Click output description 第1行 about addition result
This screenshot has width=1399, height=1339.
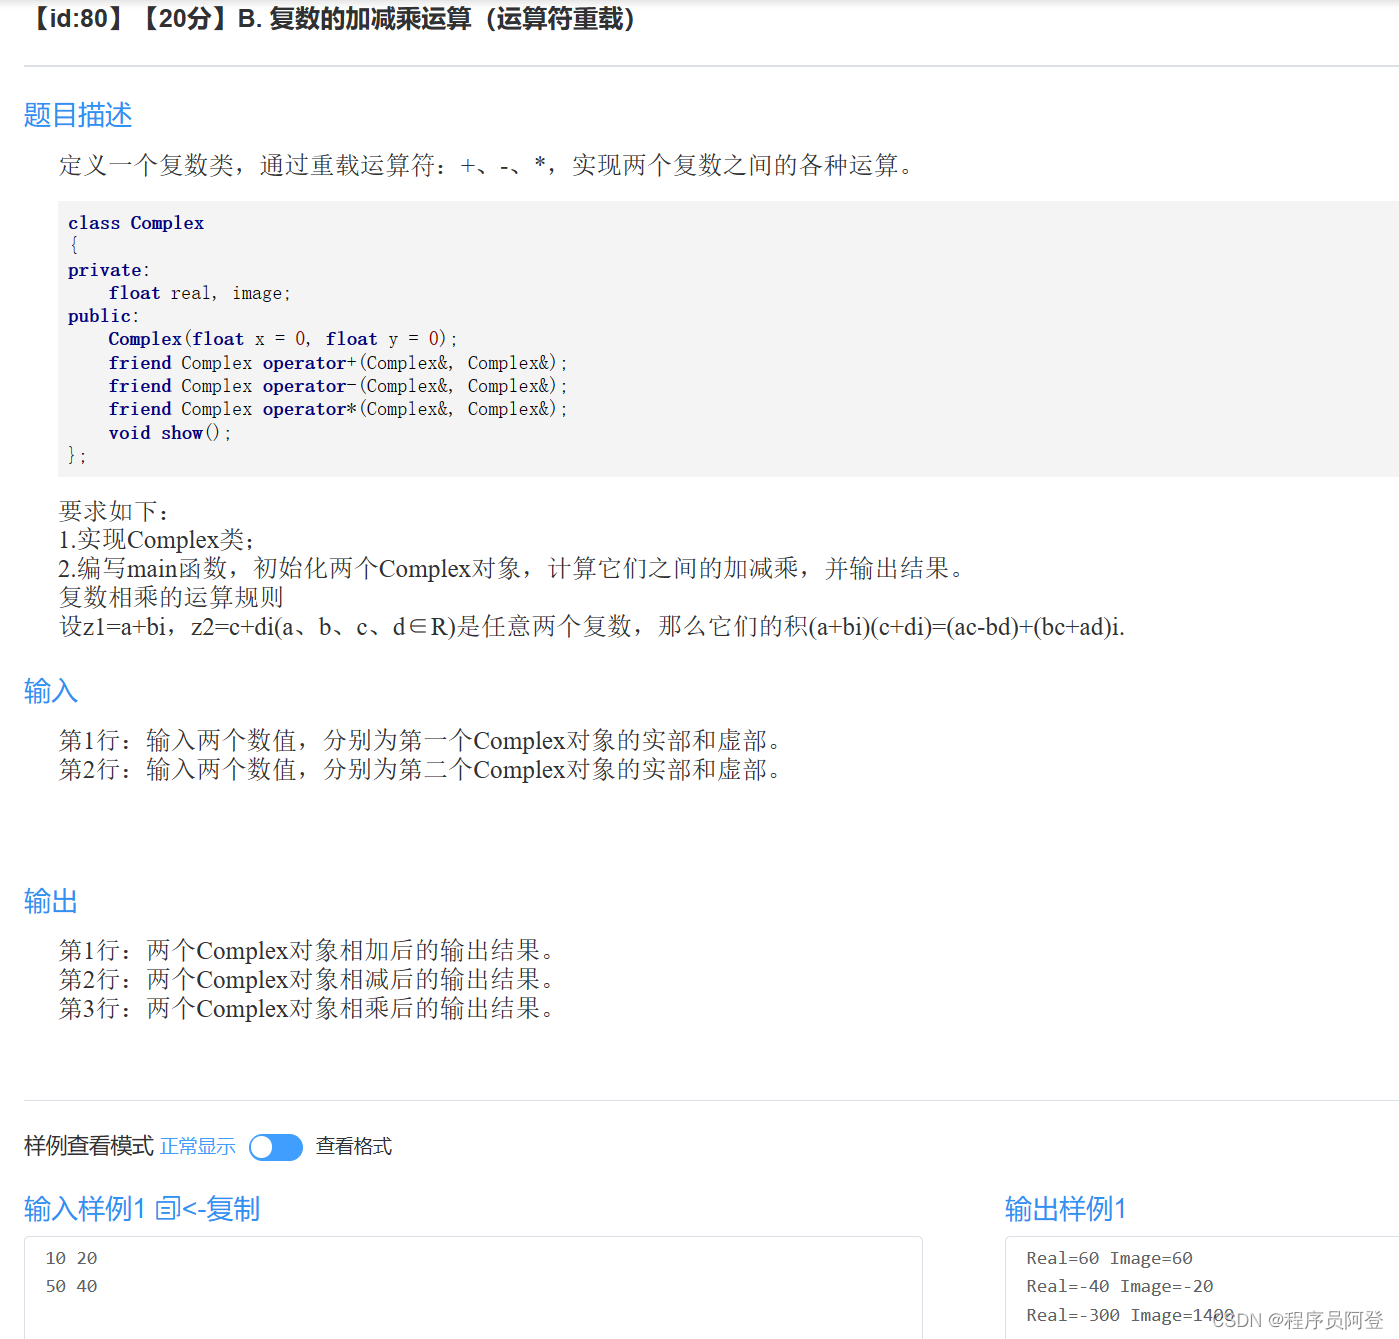coord(307,951)
